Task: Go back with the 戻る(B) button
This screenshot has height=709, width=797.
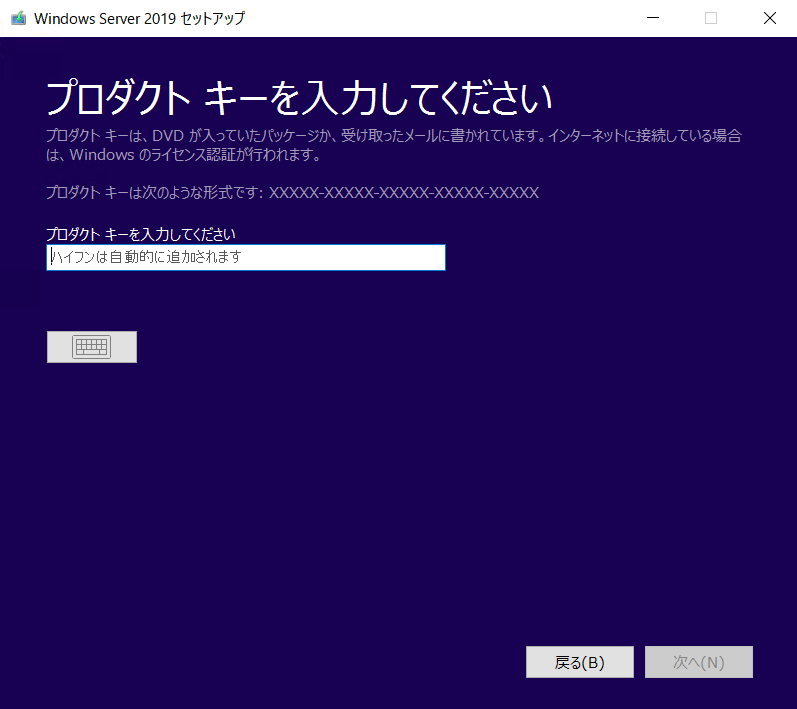Action: 579,662
